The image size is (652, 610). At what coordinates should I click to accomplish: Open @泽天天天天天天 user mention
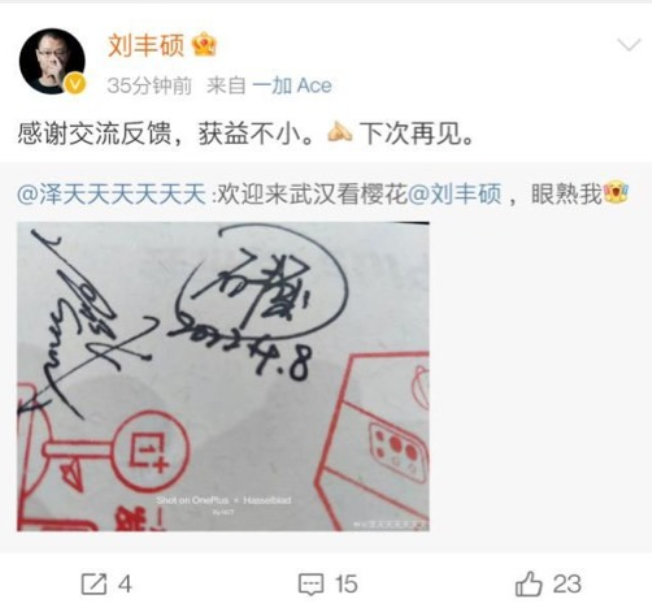click(111, 194)
